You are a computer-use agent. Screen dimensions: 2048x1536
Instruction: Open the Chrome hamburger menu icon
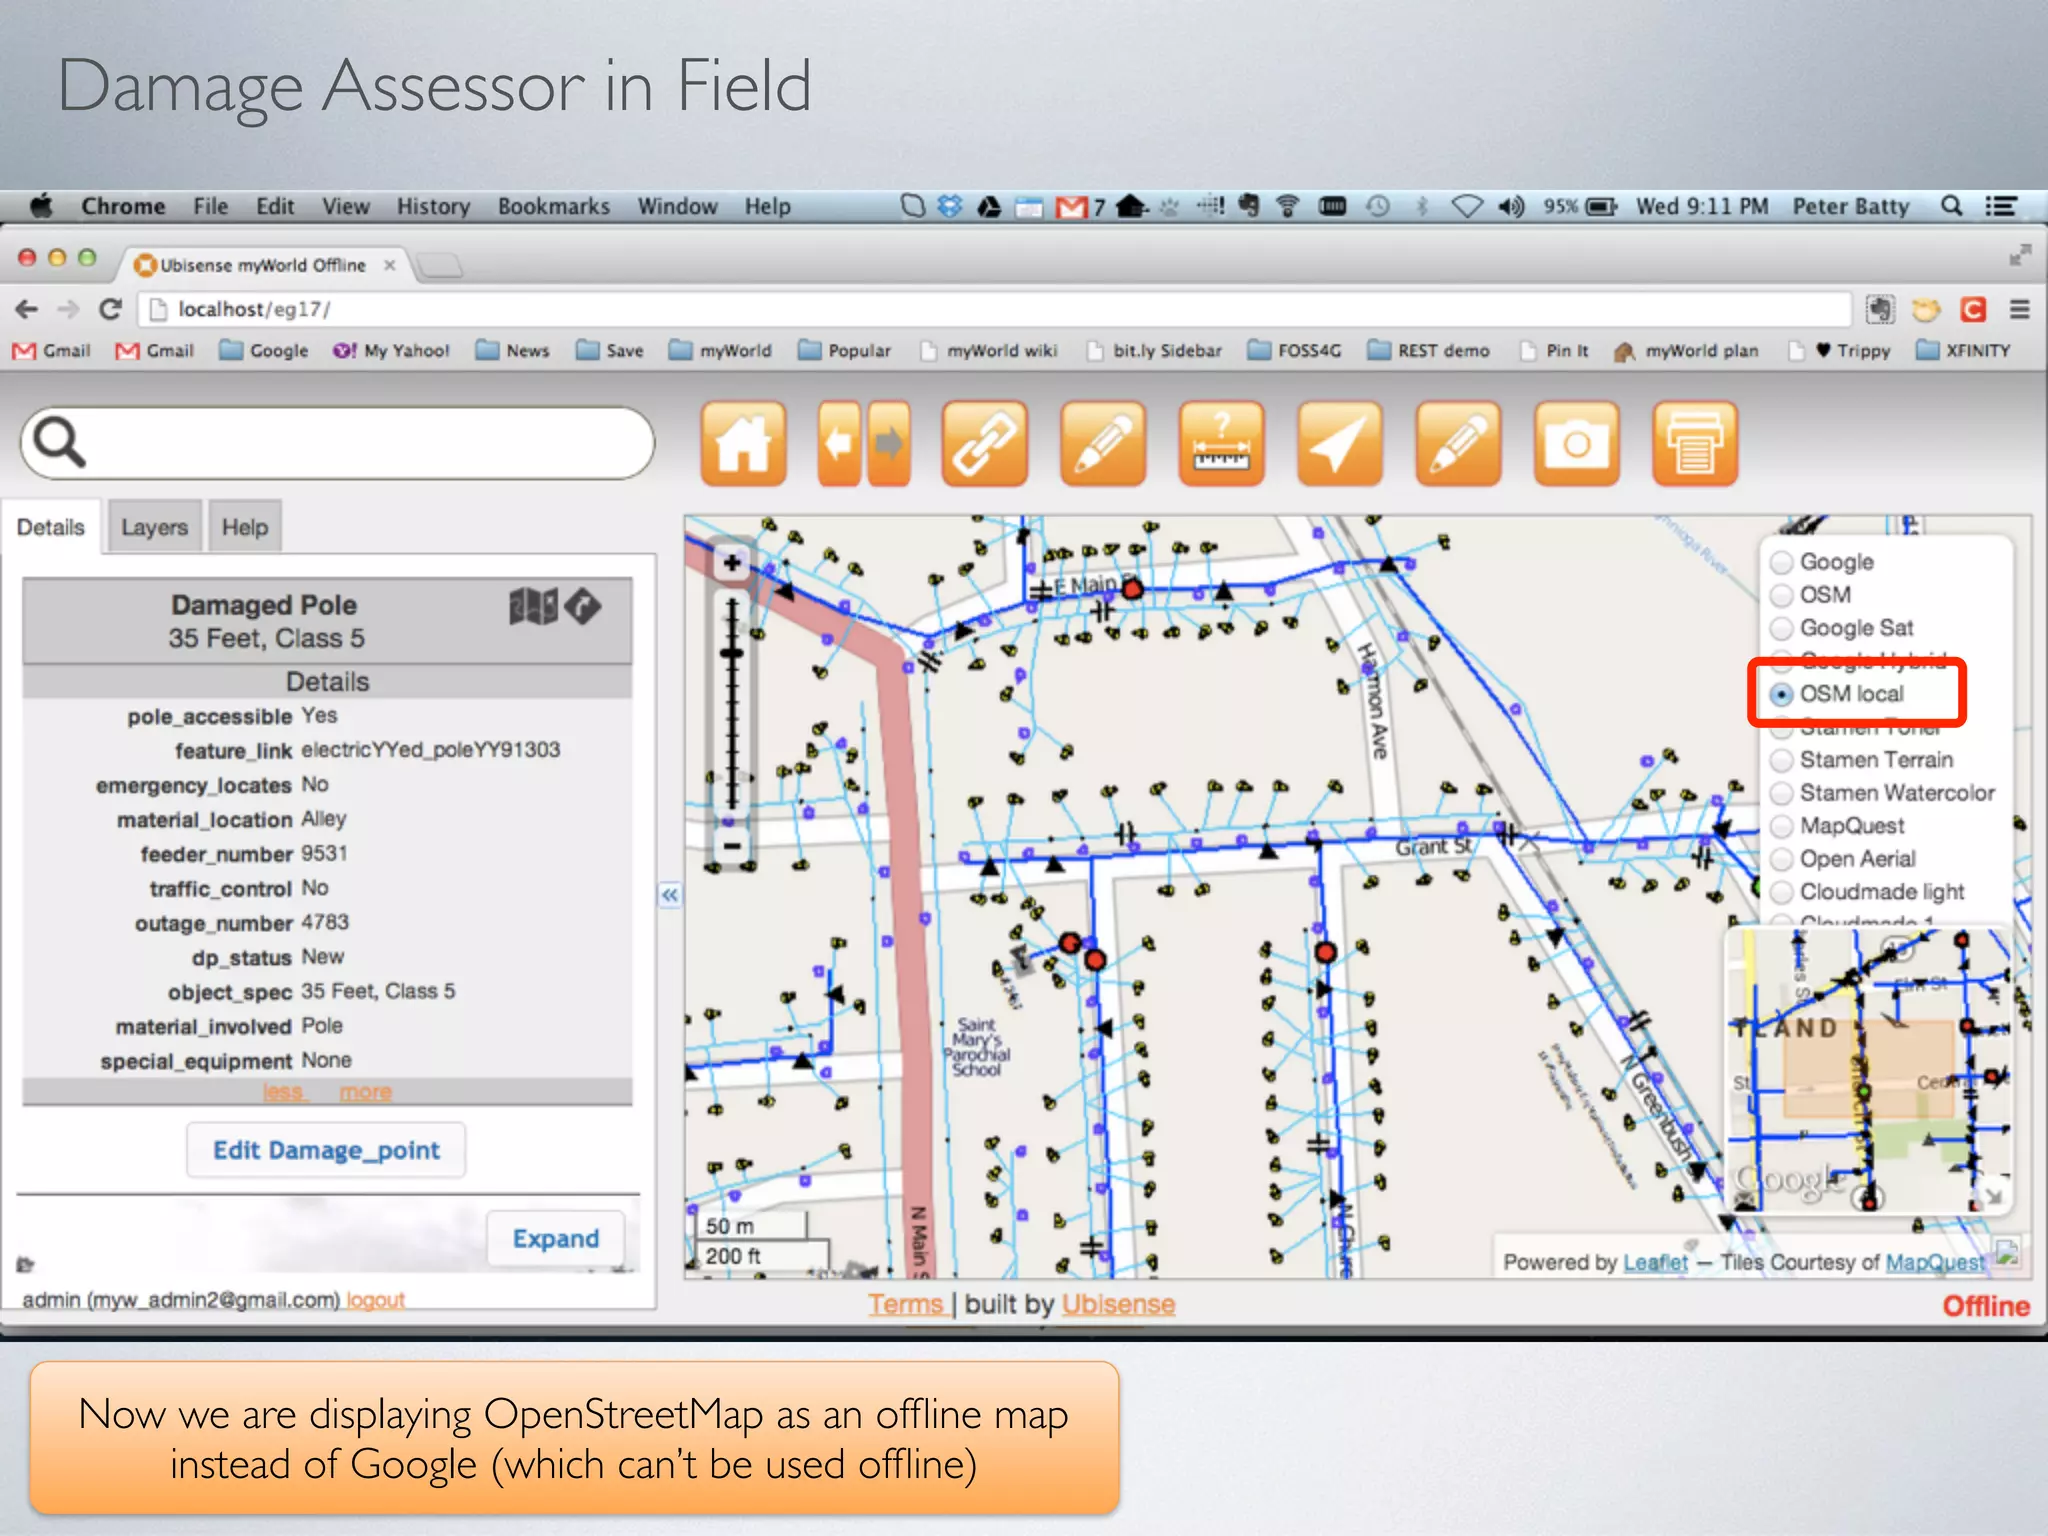click(2019, 310)
